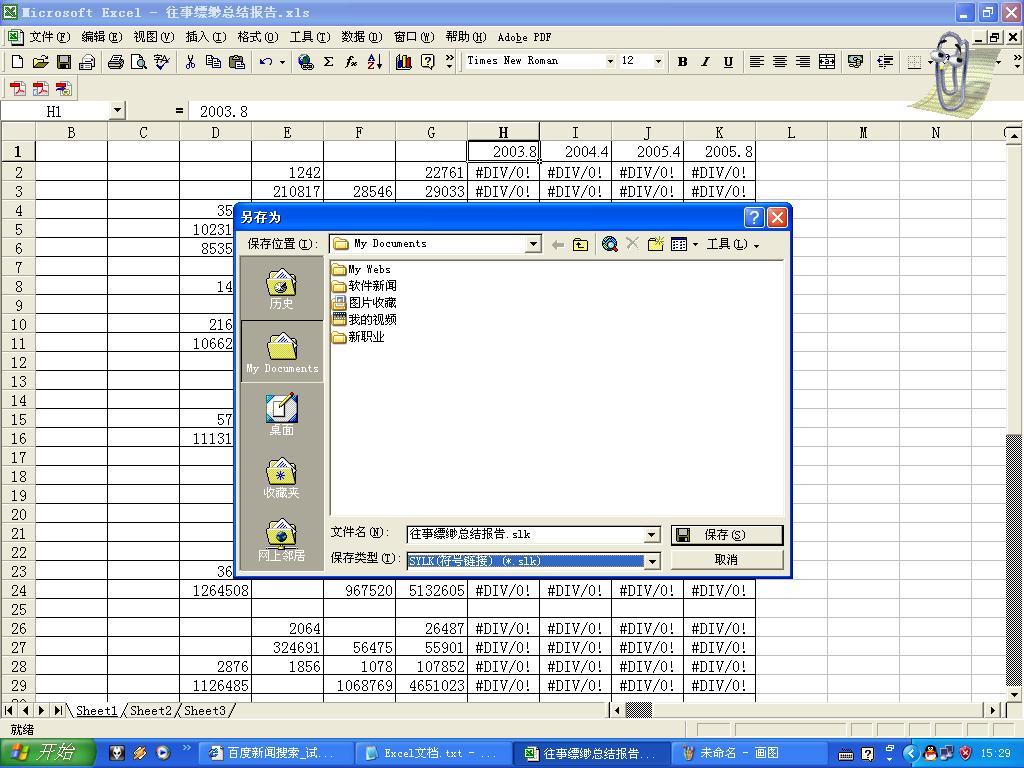Viewport: 1024px width, 768px height.
Task: Click the horizontal scrollbar thumb
Action: 638,710
